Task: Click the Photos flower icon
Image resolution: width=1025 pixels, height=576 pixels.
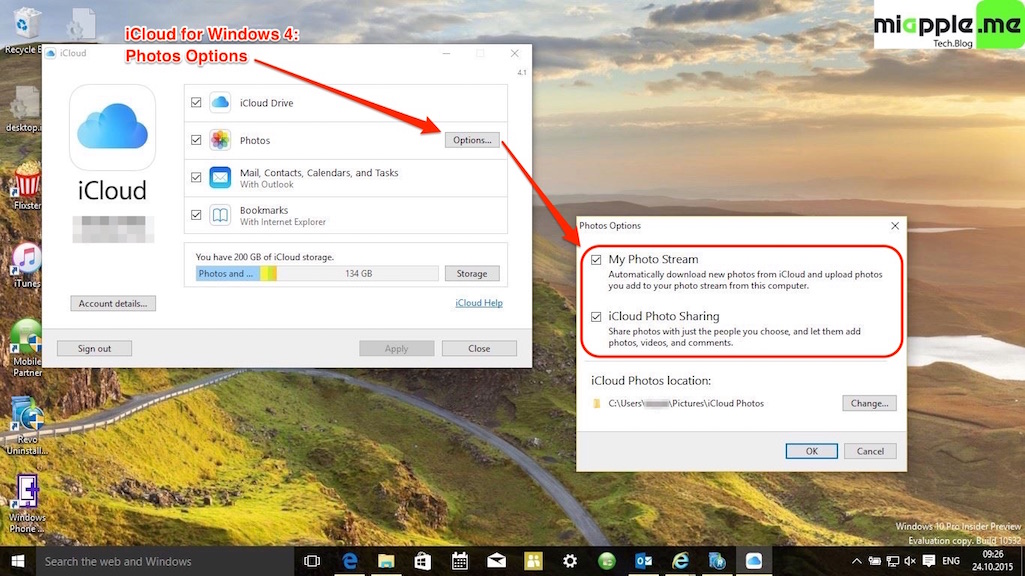Action: 220,140
